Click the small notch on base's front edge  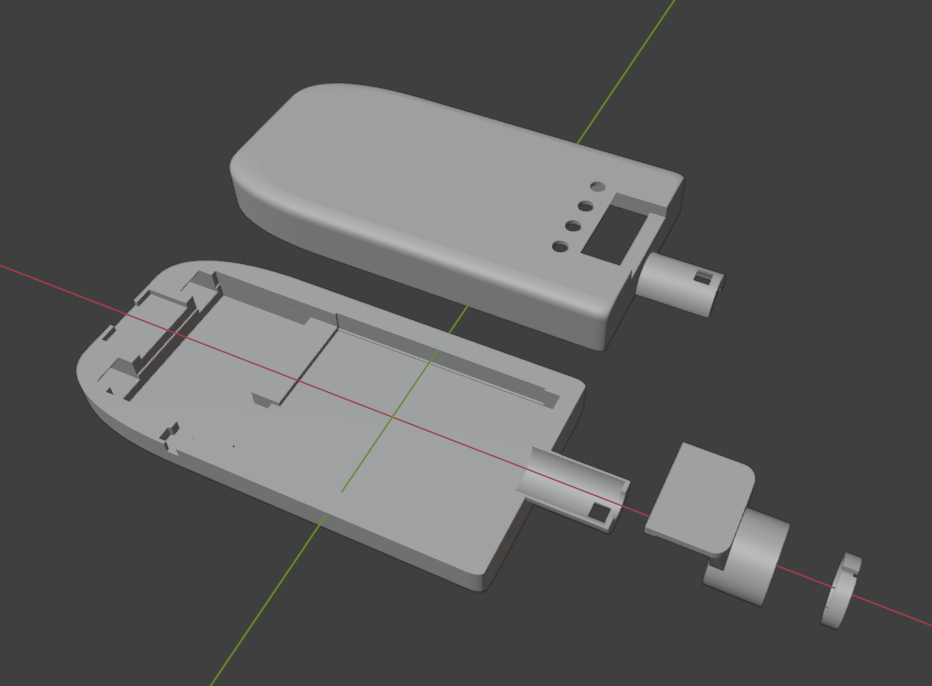(169, 437)
